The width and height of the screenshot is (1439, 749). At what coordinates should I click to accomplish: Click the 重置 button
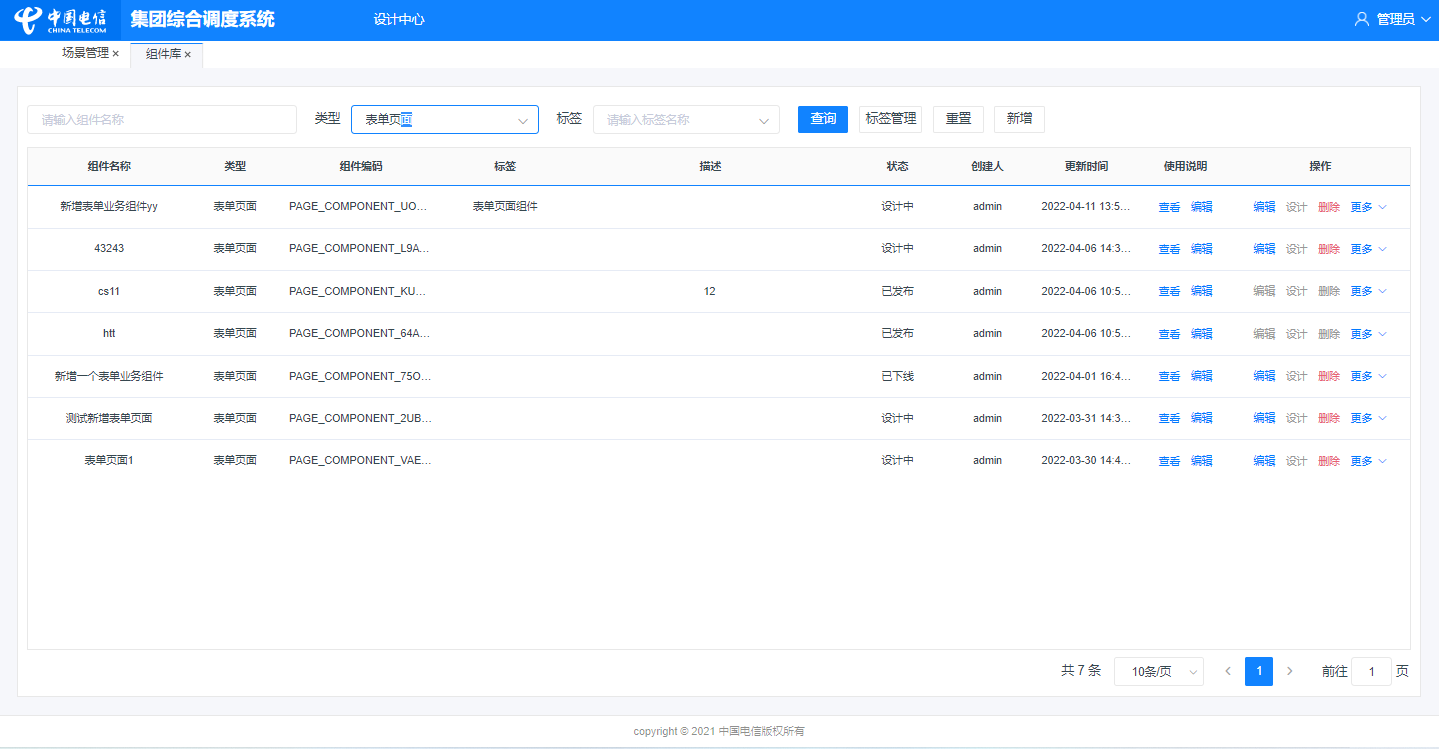[958, 119]
